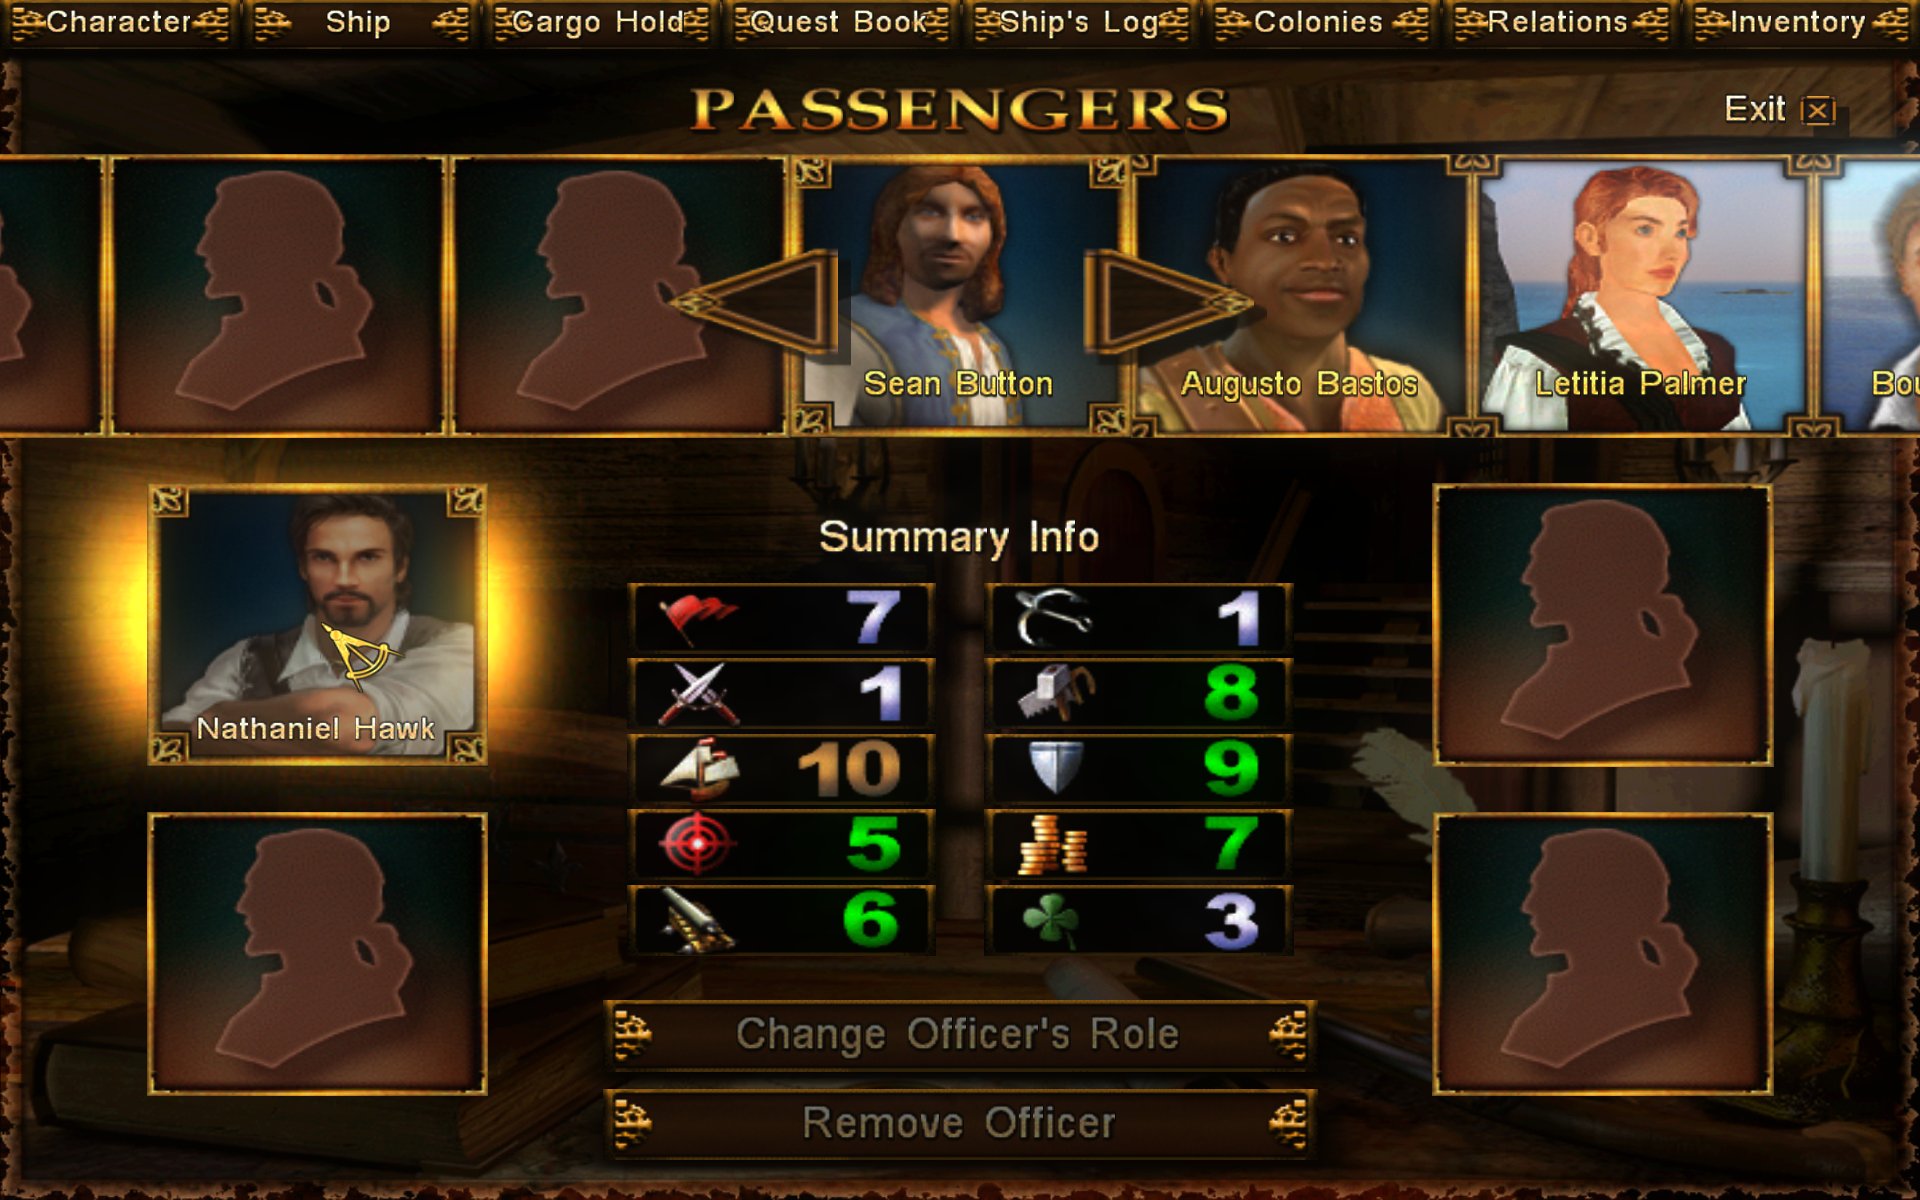
Task: Click the grappling hook skill icon
Action: tap(1053, 617)
